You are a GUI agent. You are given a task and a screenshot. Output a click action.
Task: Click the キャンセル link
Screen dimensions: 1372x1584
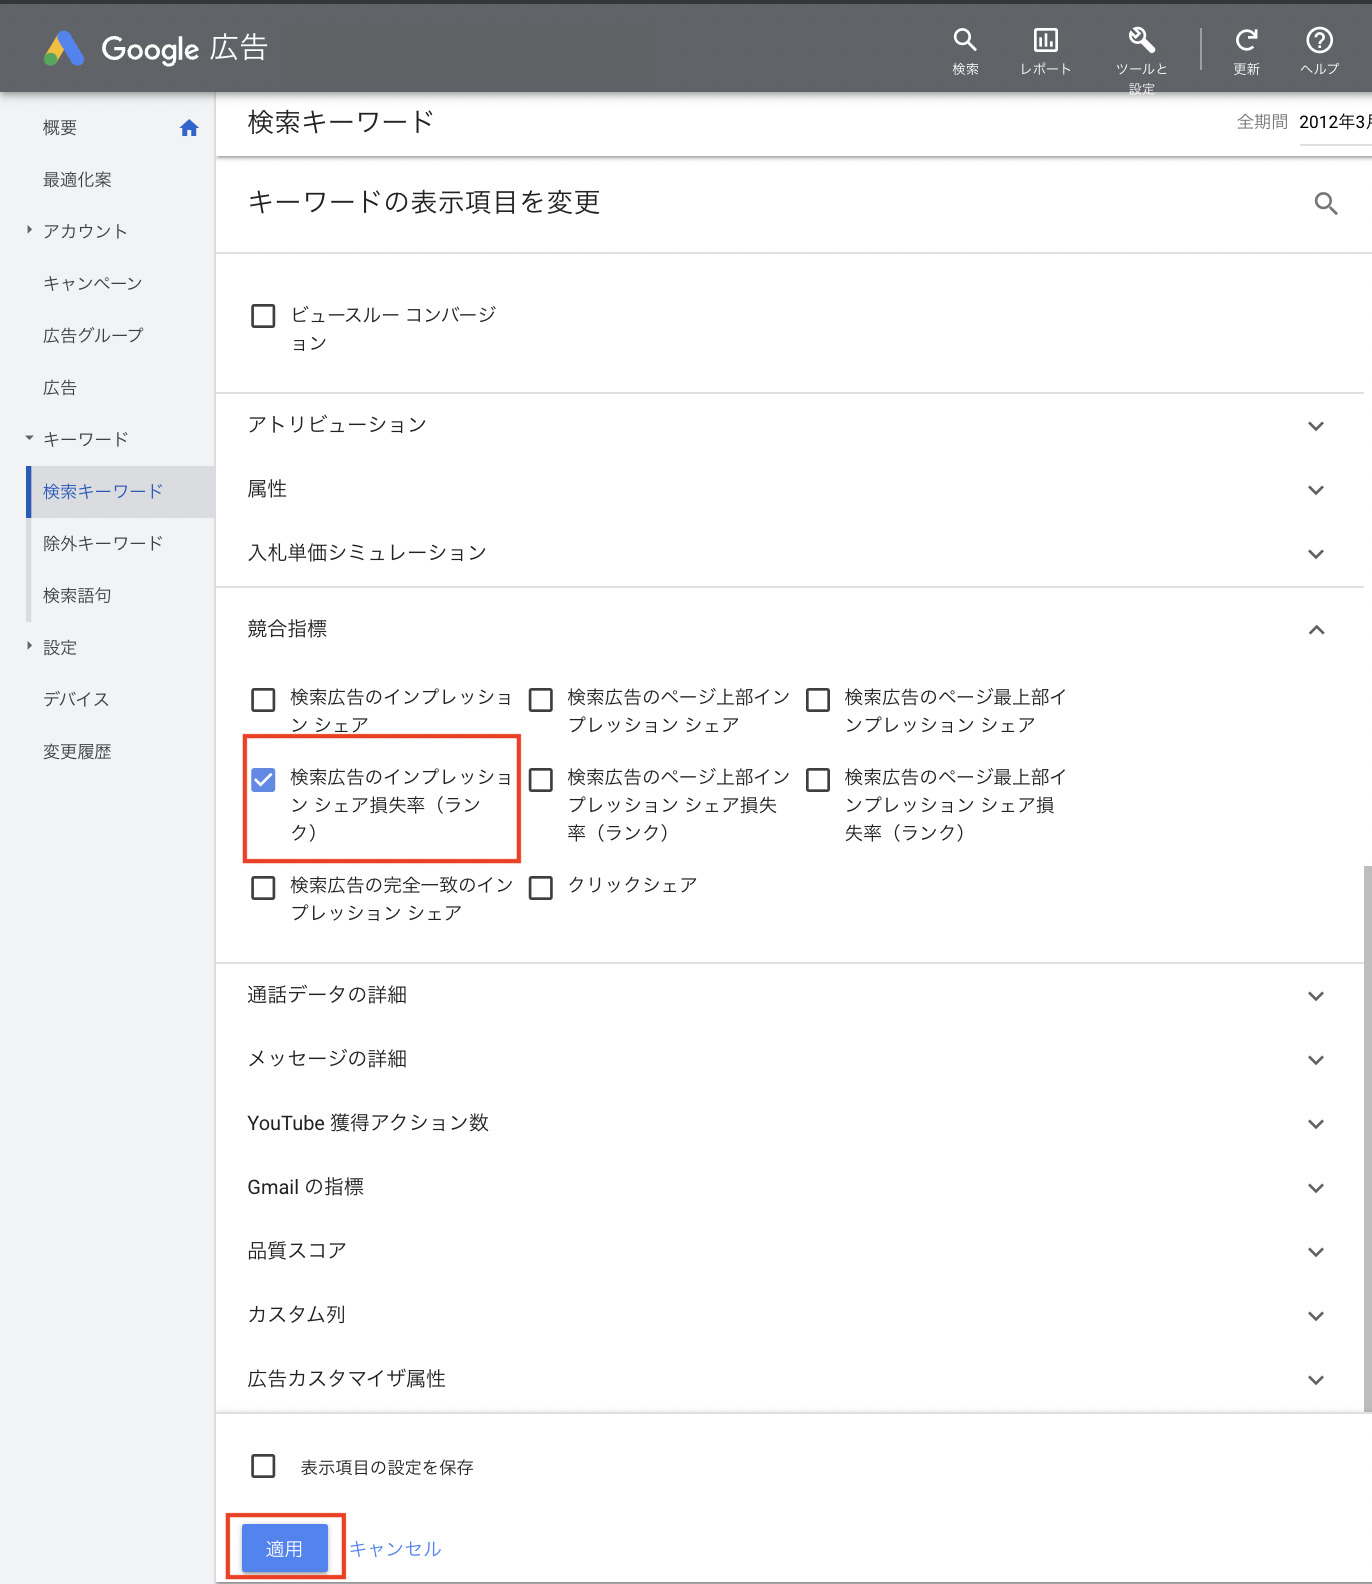pos(395,1549)
